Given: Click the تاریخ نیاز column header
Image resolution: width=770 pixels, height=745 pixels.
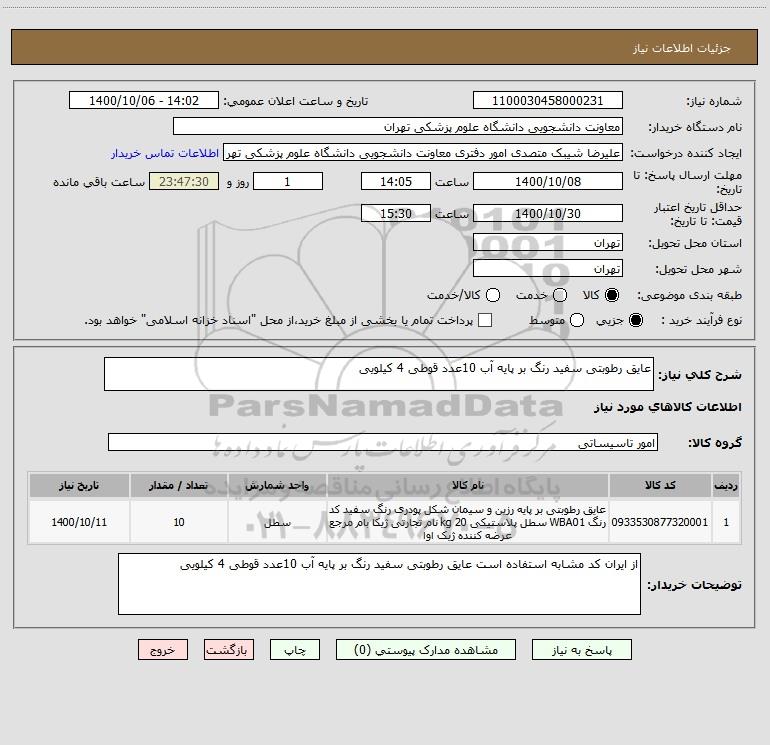Looking at the screenshot, I should [x=79, y=485].
